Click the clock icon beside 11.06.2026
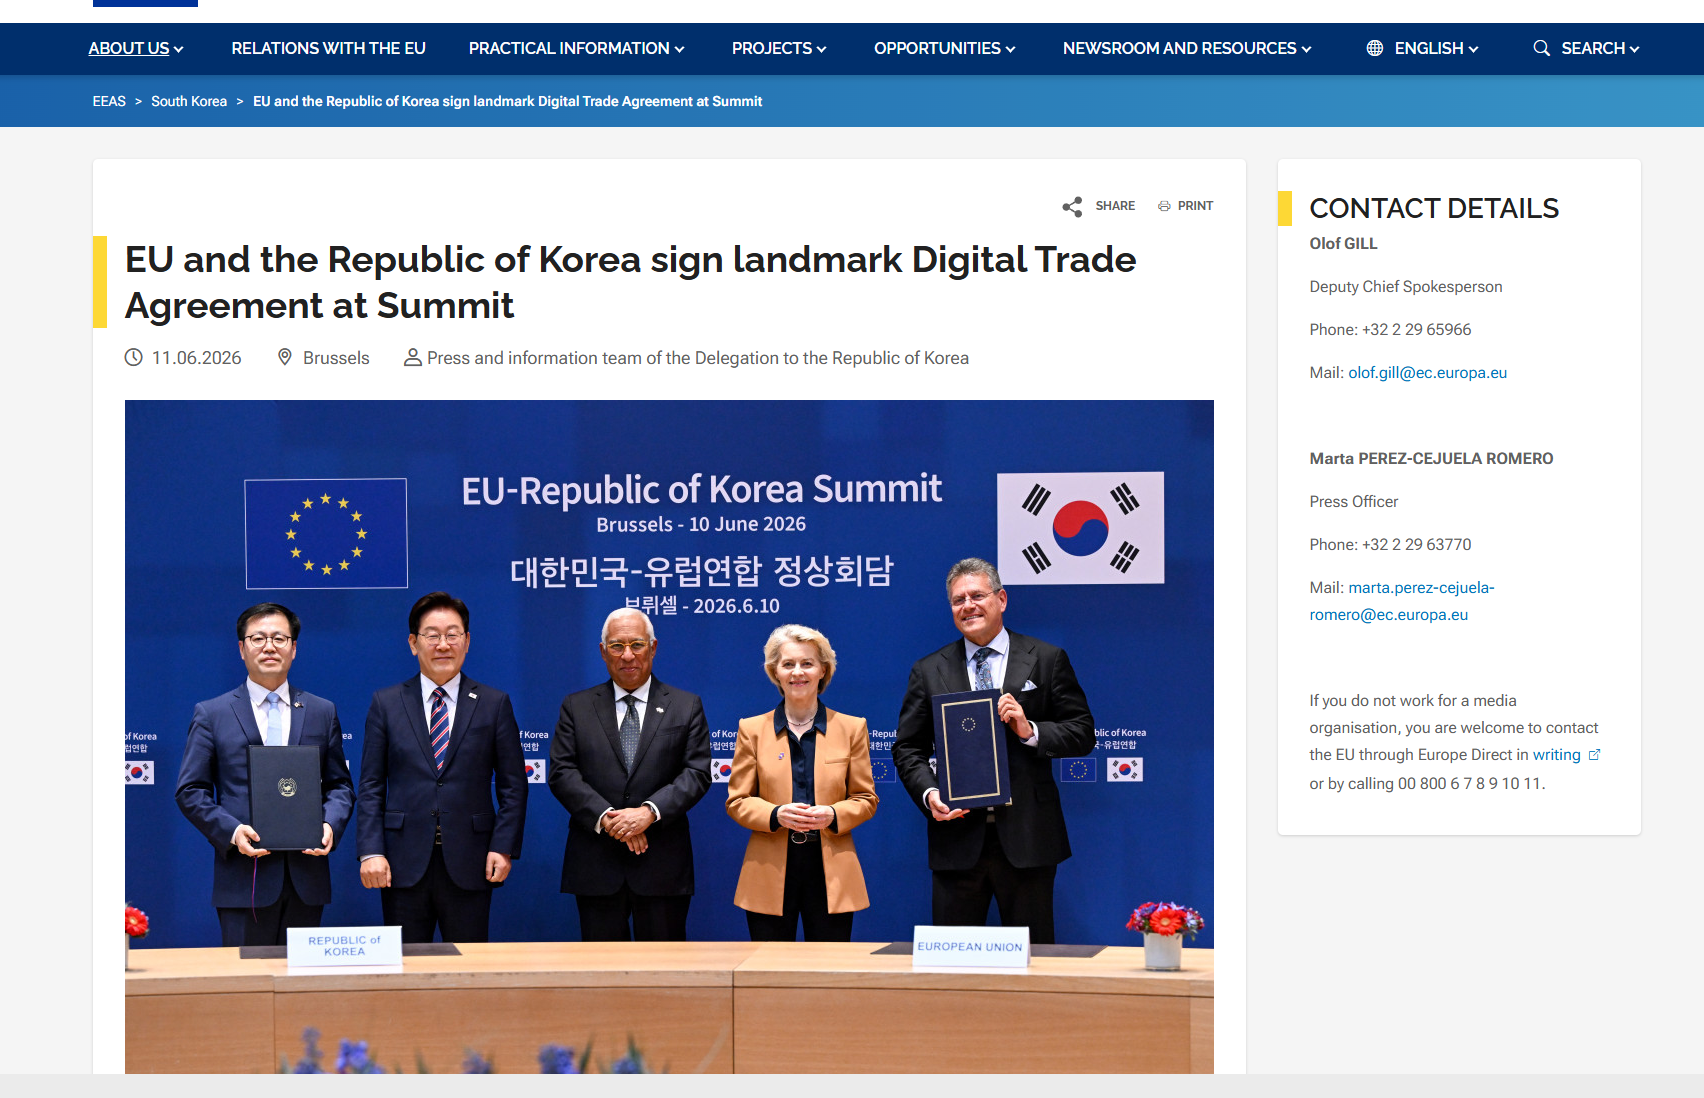The width and height of the screenshot is (1704, 1098). (134, 357)
